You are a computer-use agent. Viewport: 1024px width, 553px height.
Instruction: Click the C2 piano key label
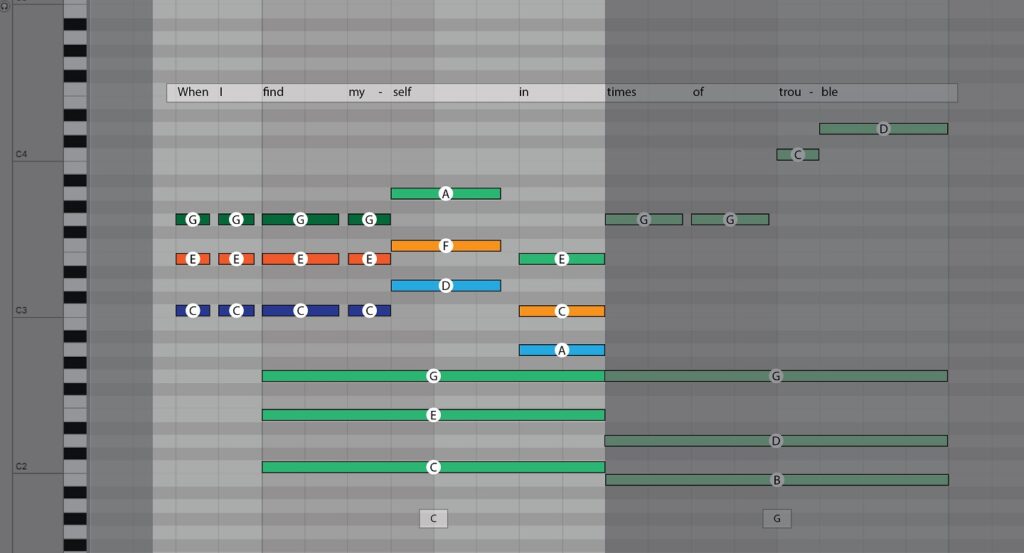(22, 466)
